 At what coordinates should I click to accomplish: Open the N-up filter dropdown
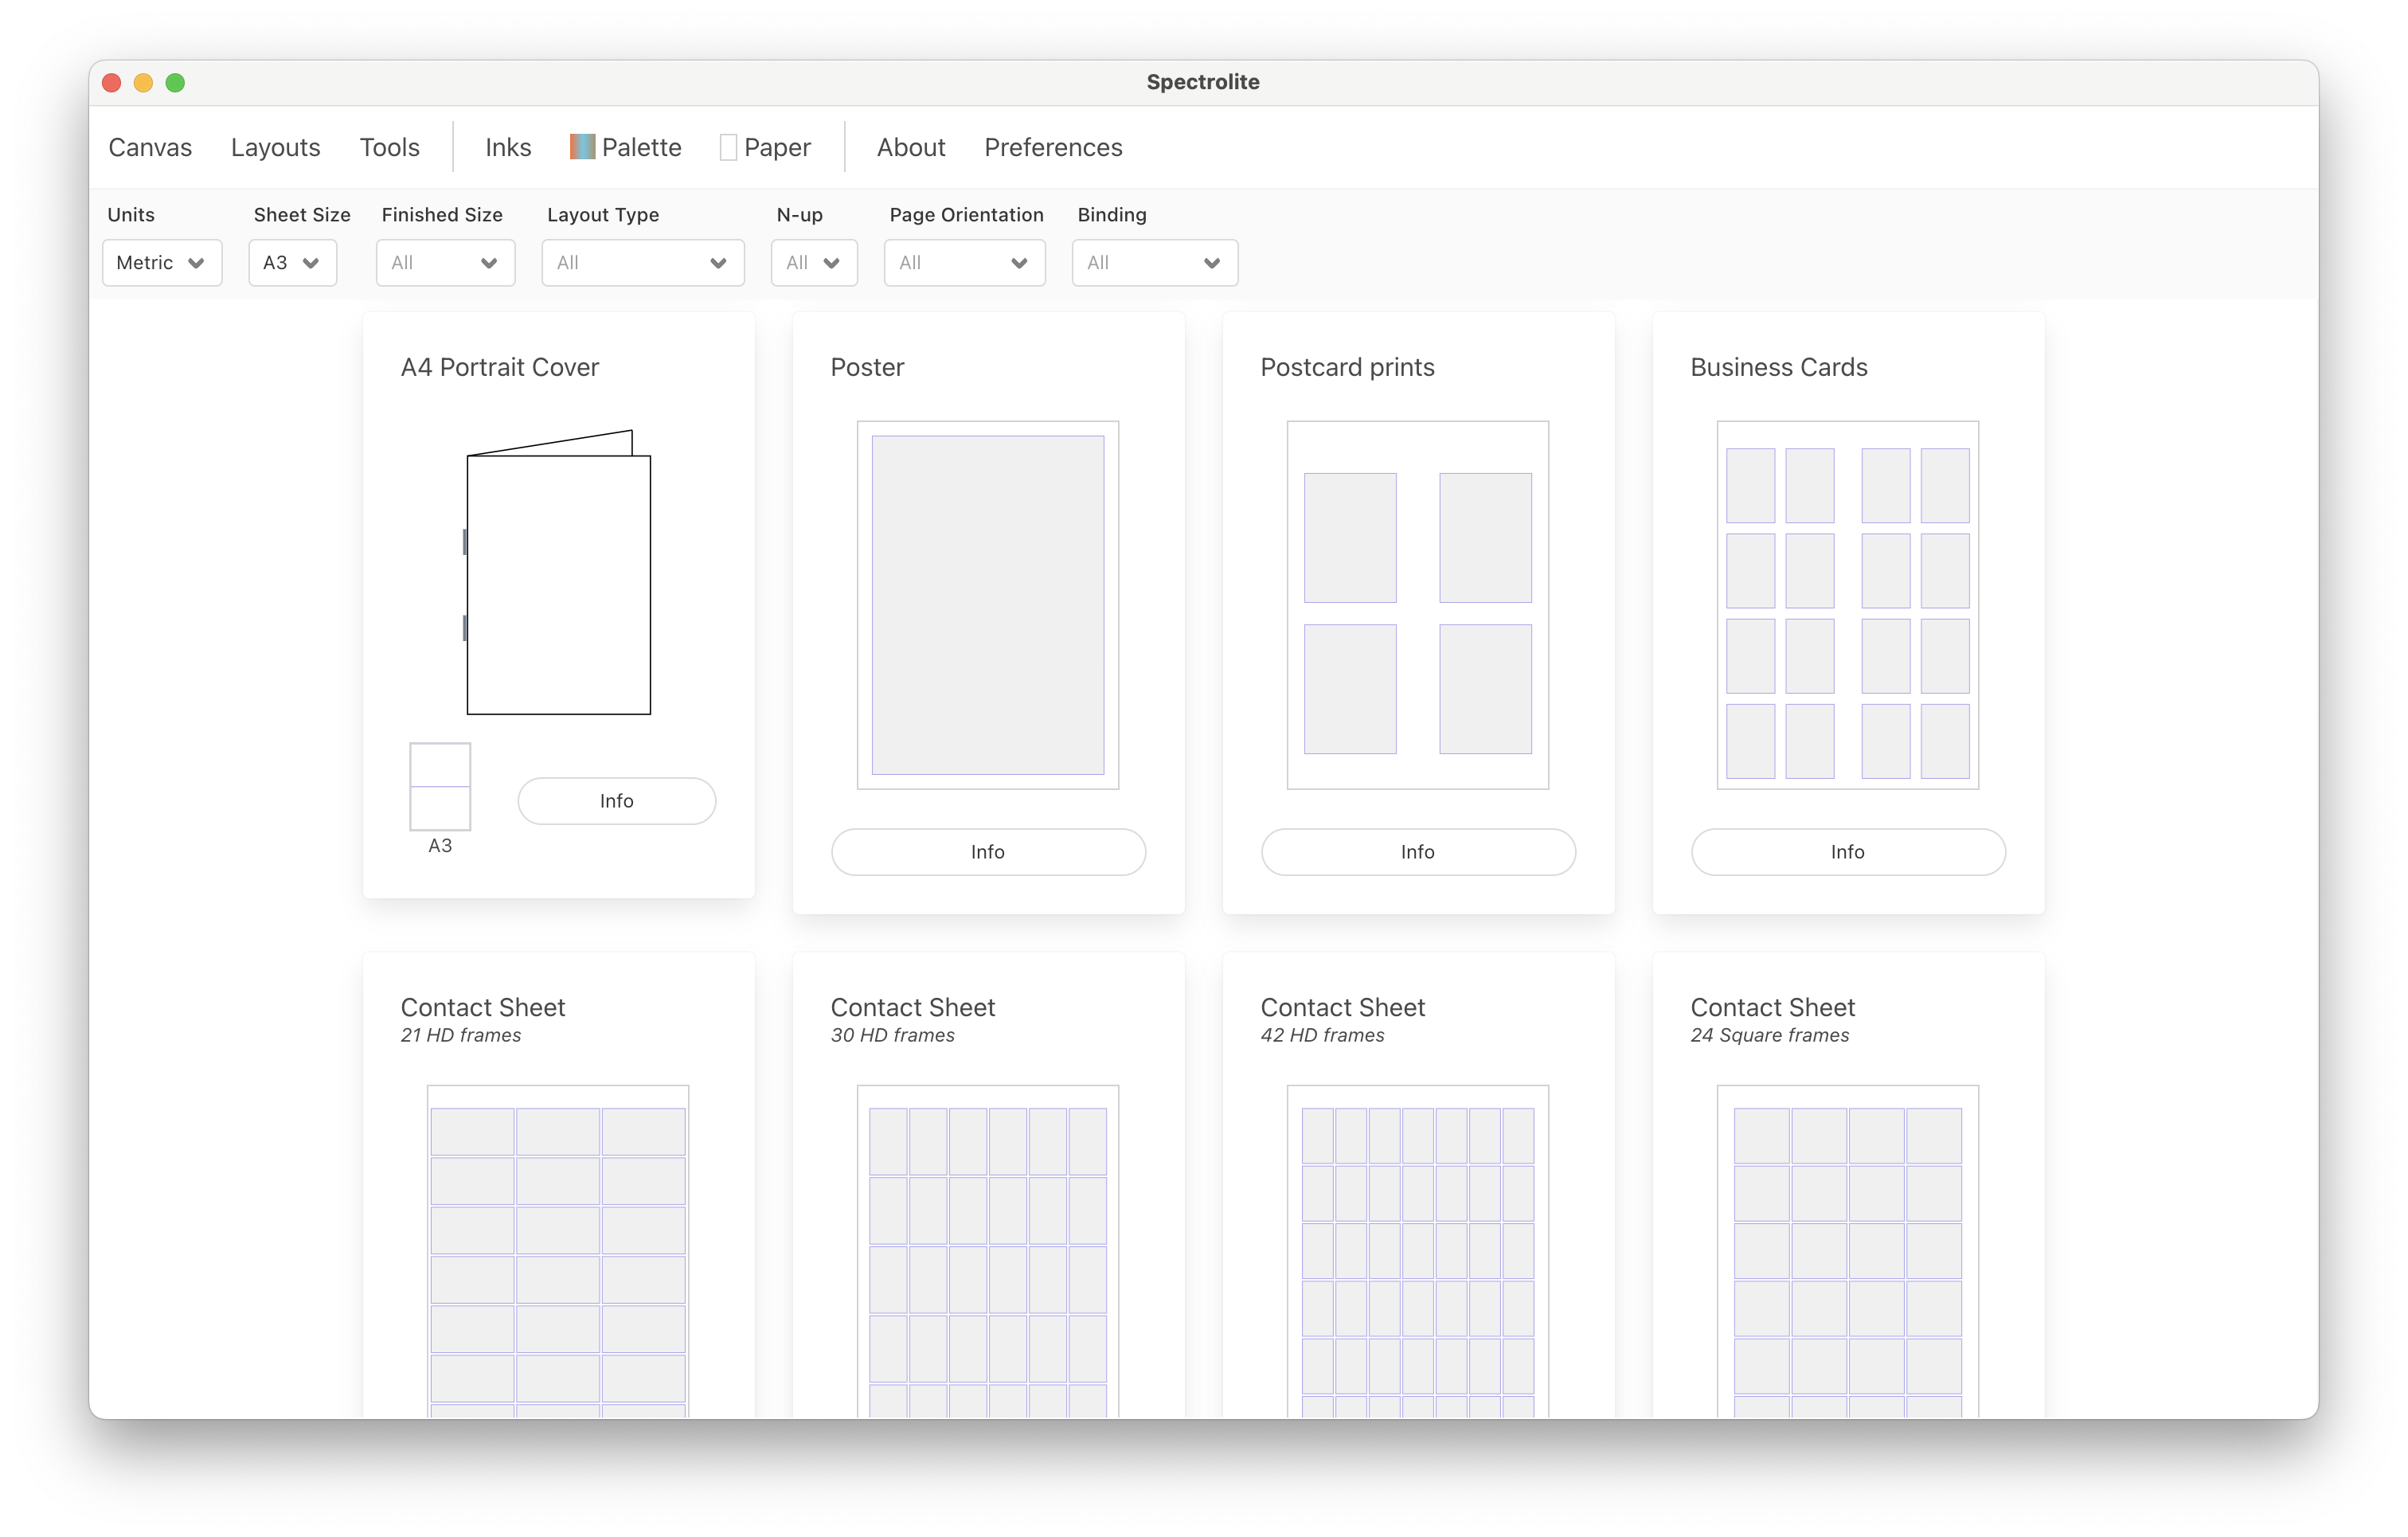pos(813,263)
